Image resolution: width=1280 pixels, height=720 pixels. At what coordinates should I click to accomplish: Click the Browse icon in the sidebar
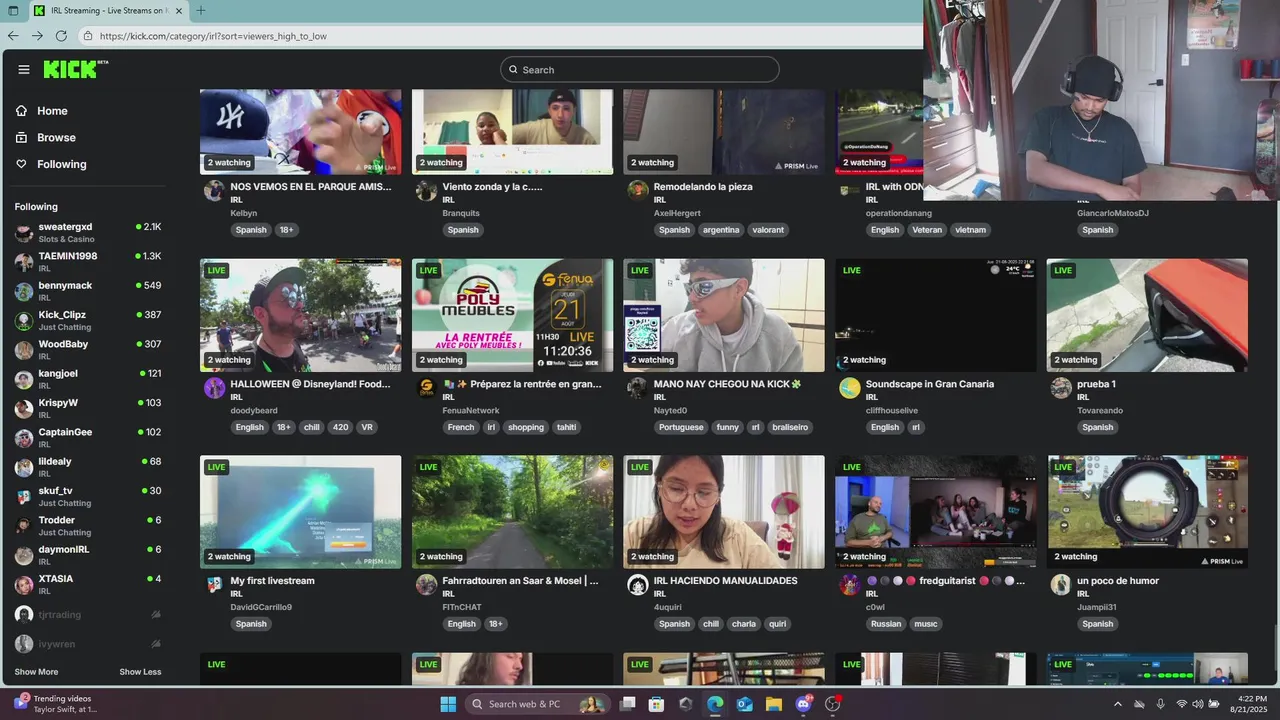click(22, 137)
